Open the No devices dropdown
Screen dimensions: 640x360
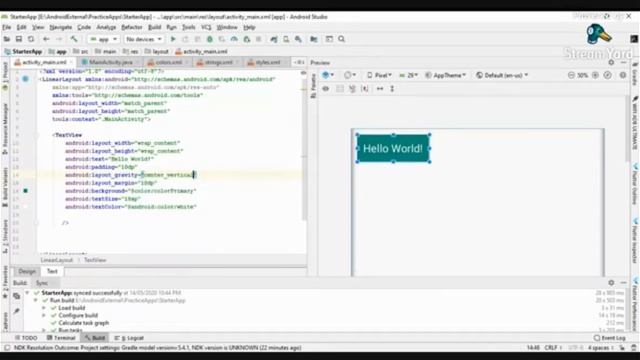pos(143,39)
